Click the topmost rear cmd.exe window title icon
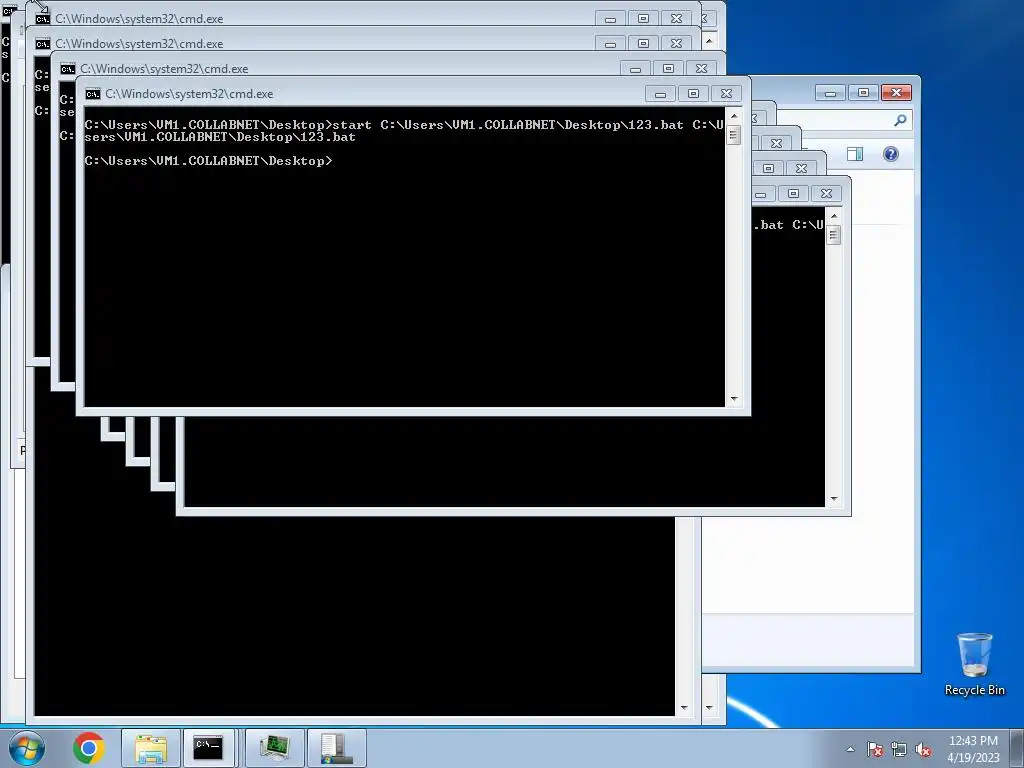 (42, 19)
